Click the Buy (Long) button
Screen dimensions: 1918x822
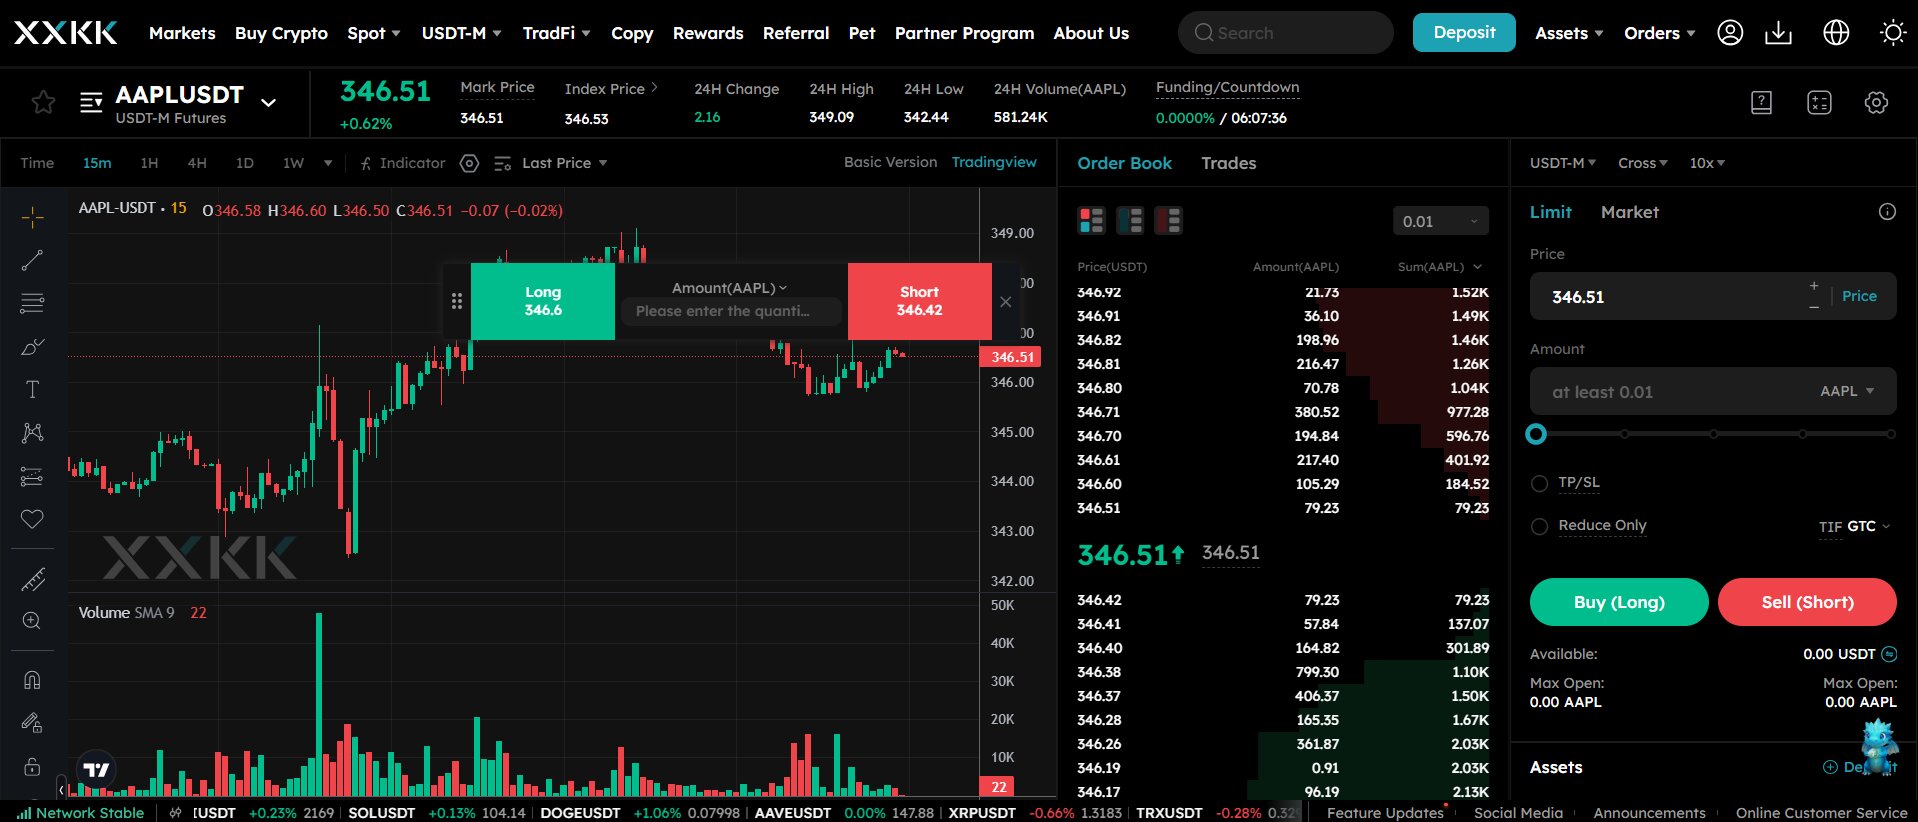point(1619,602)
